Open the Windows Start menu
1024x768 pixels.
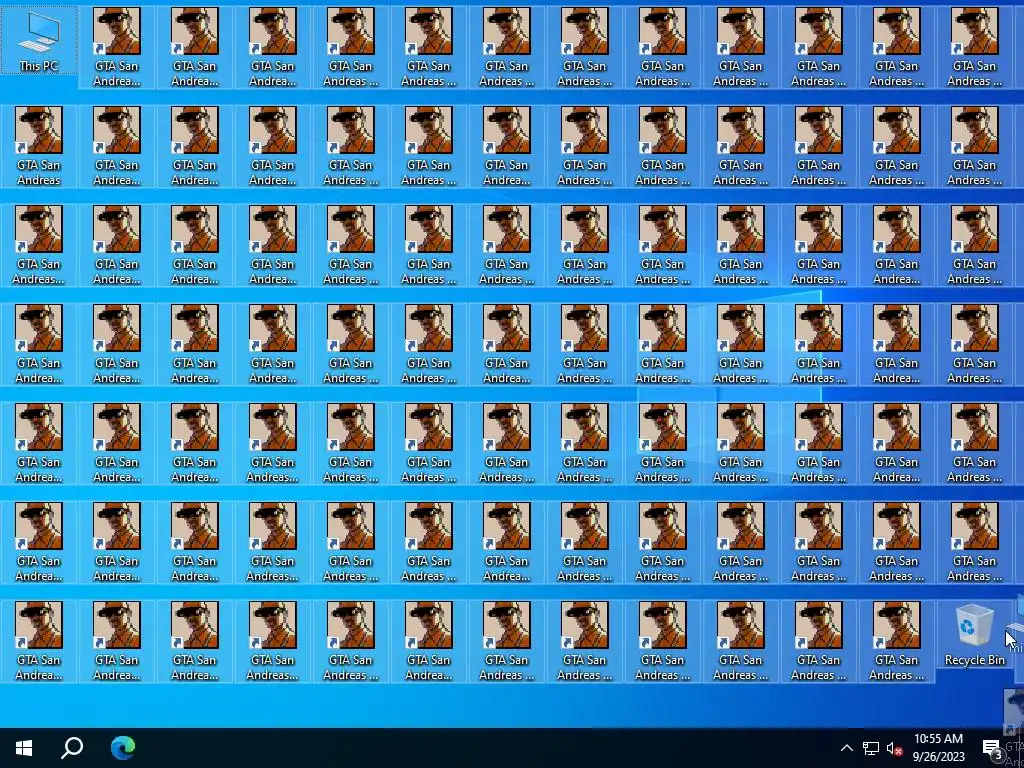[24, 748]
